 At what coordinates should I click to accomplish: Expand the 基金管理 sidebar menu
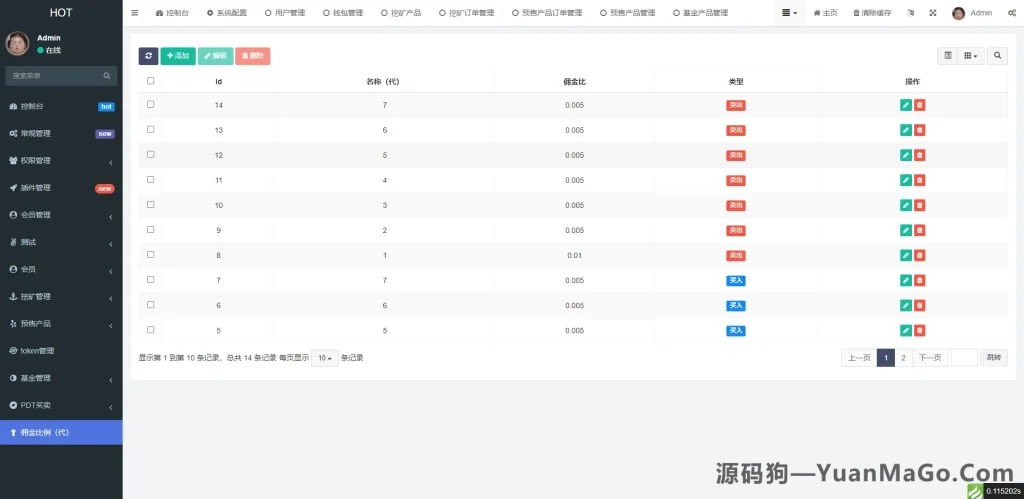click(61, 378)
